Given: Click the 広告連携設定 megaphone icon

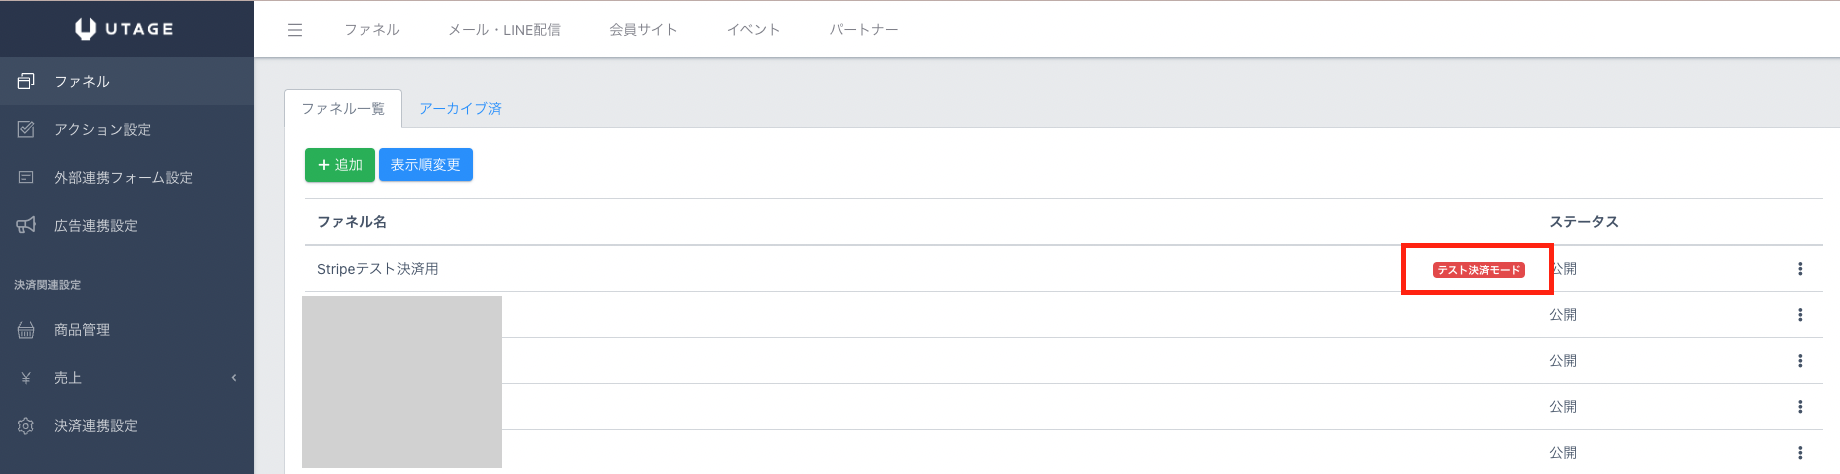Looking at the screenshot, I should (26, 225).
